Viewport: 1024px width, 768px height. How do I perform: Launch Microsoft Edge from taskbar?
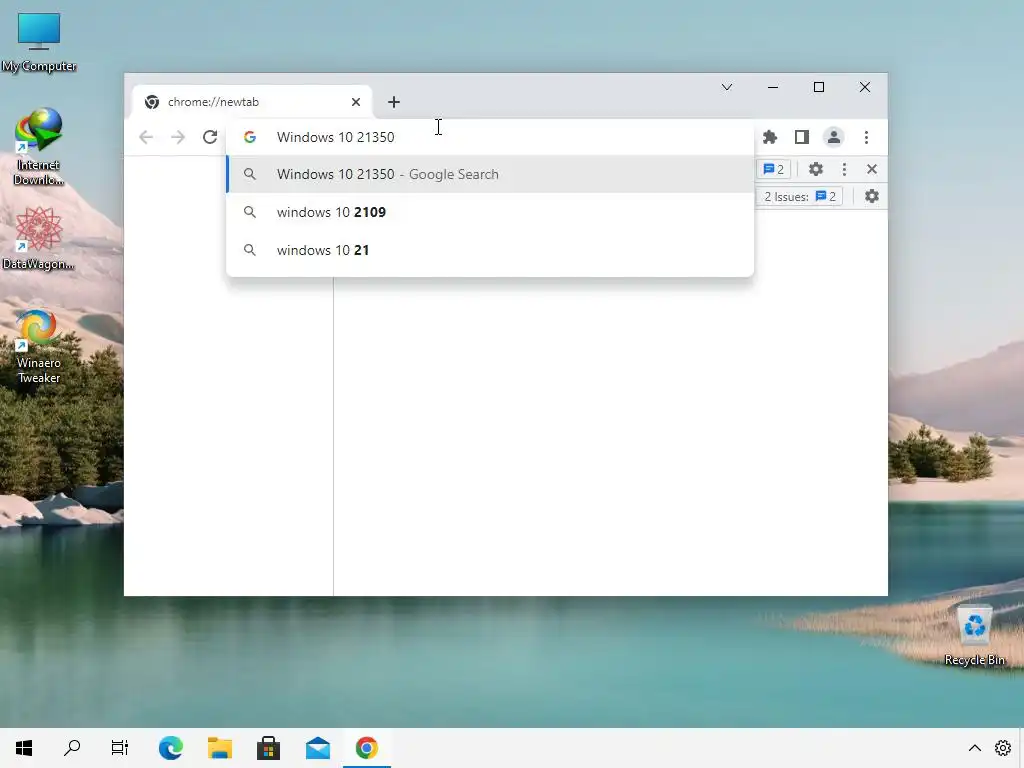(170, 748)
